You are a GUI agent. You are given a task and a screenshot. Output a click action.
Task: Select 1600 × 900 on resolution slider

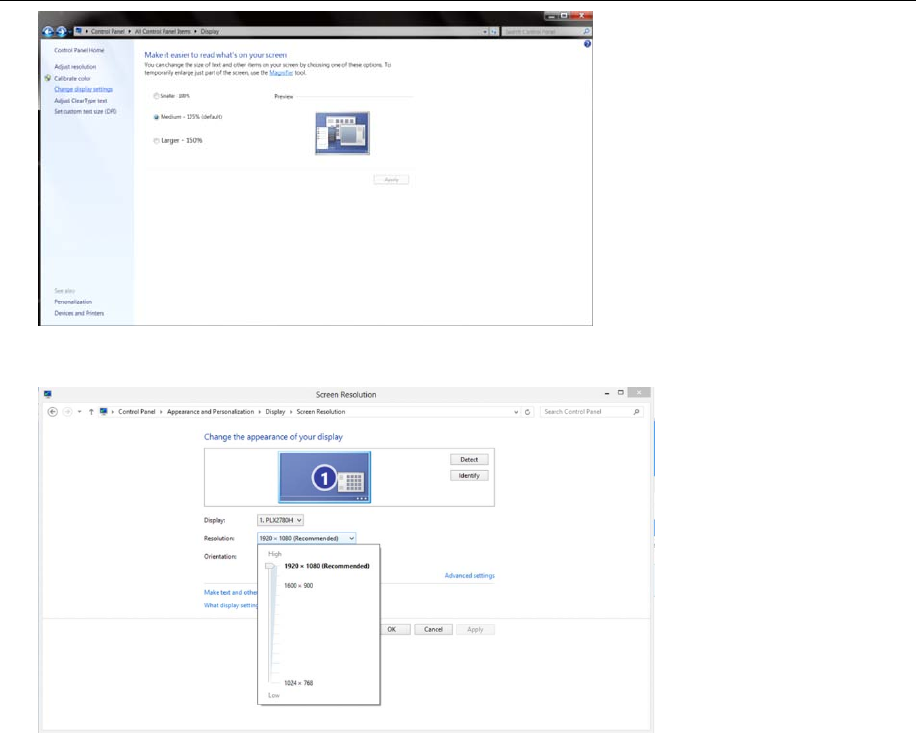click(299, 585)
